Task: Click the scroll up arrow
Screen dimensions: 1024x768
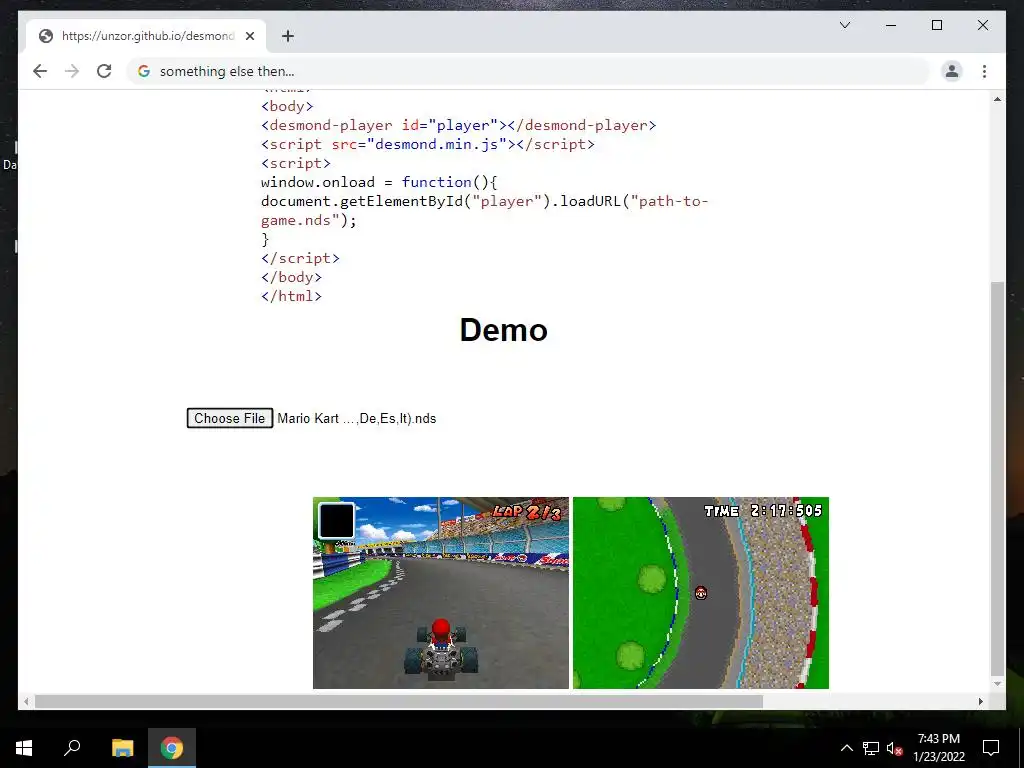Action: pos(997,99)
